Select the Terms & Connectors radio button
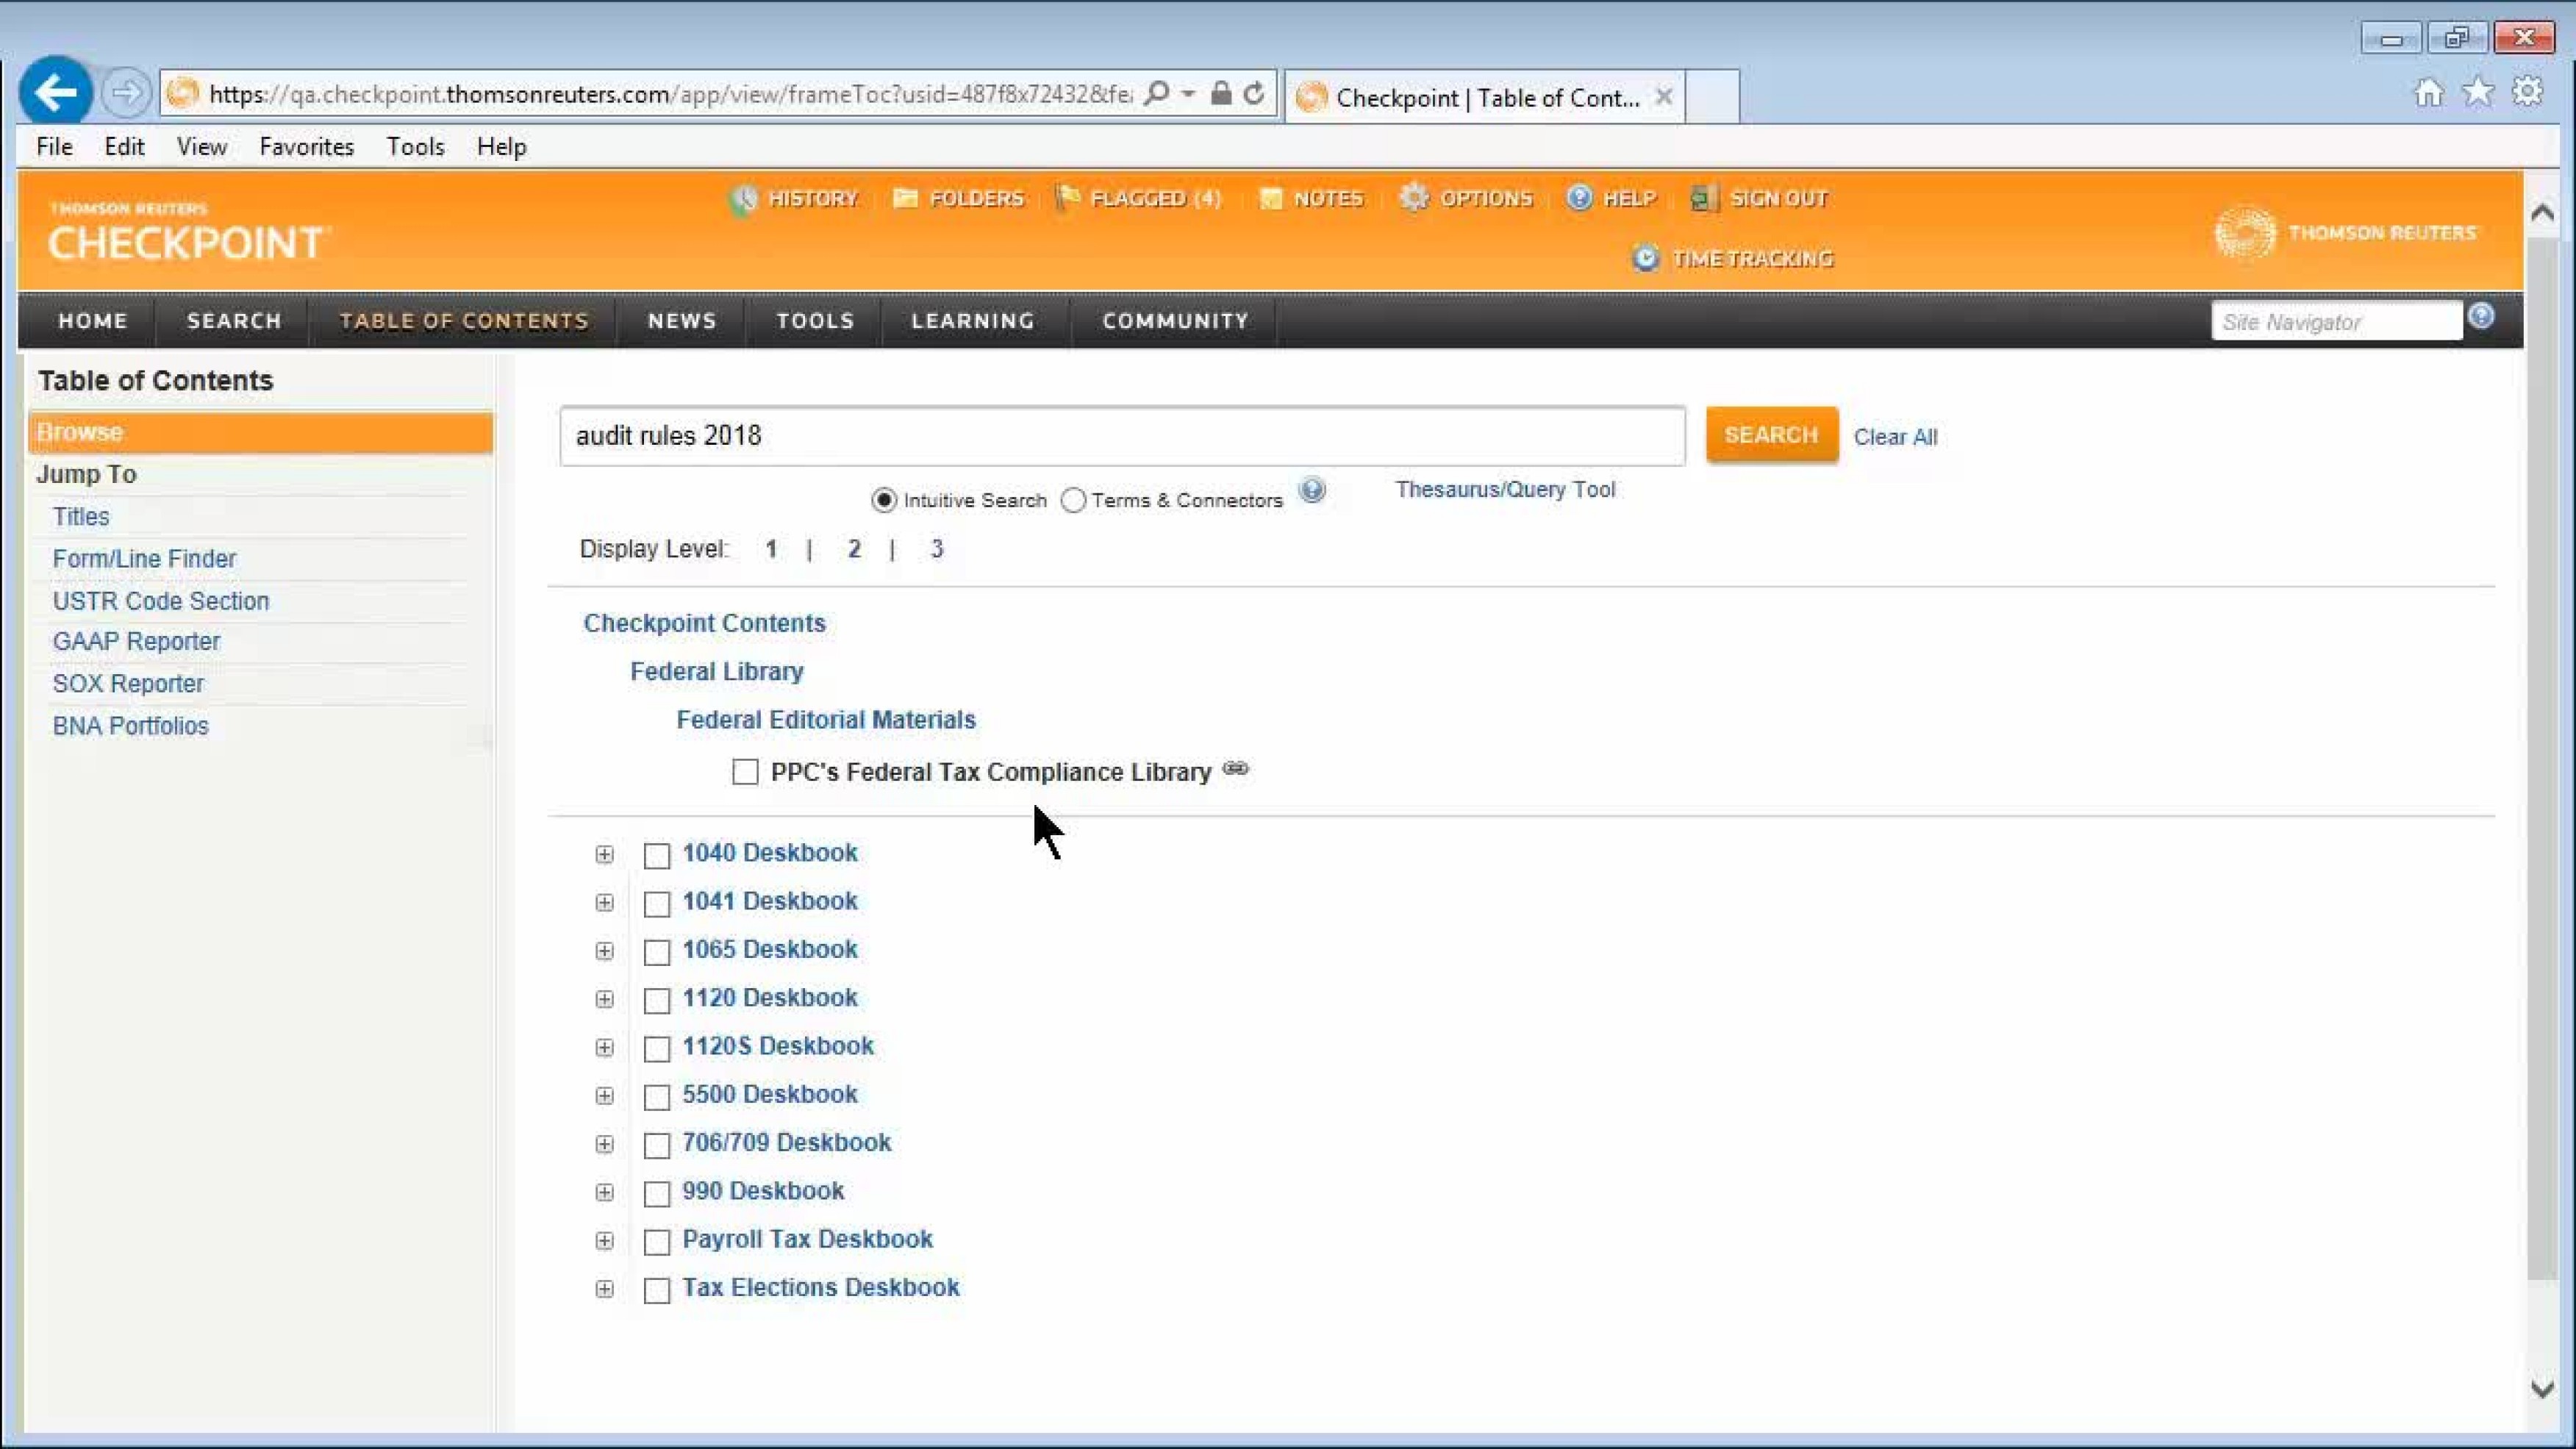The width and height of the screenshot is (2576, 1449). coord(1074,500)
